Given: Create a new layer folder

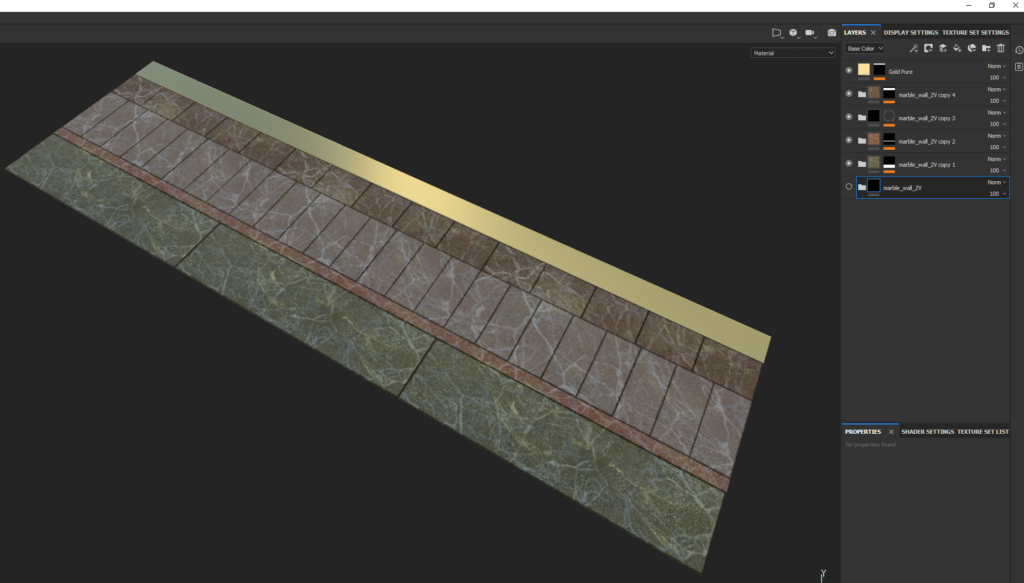Looking at the screenshot, I should [986, 48].
